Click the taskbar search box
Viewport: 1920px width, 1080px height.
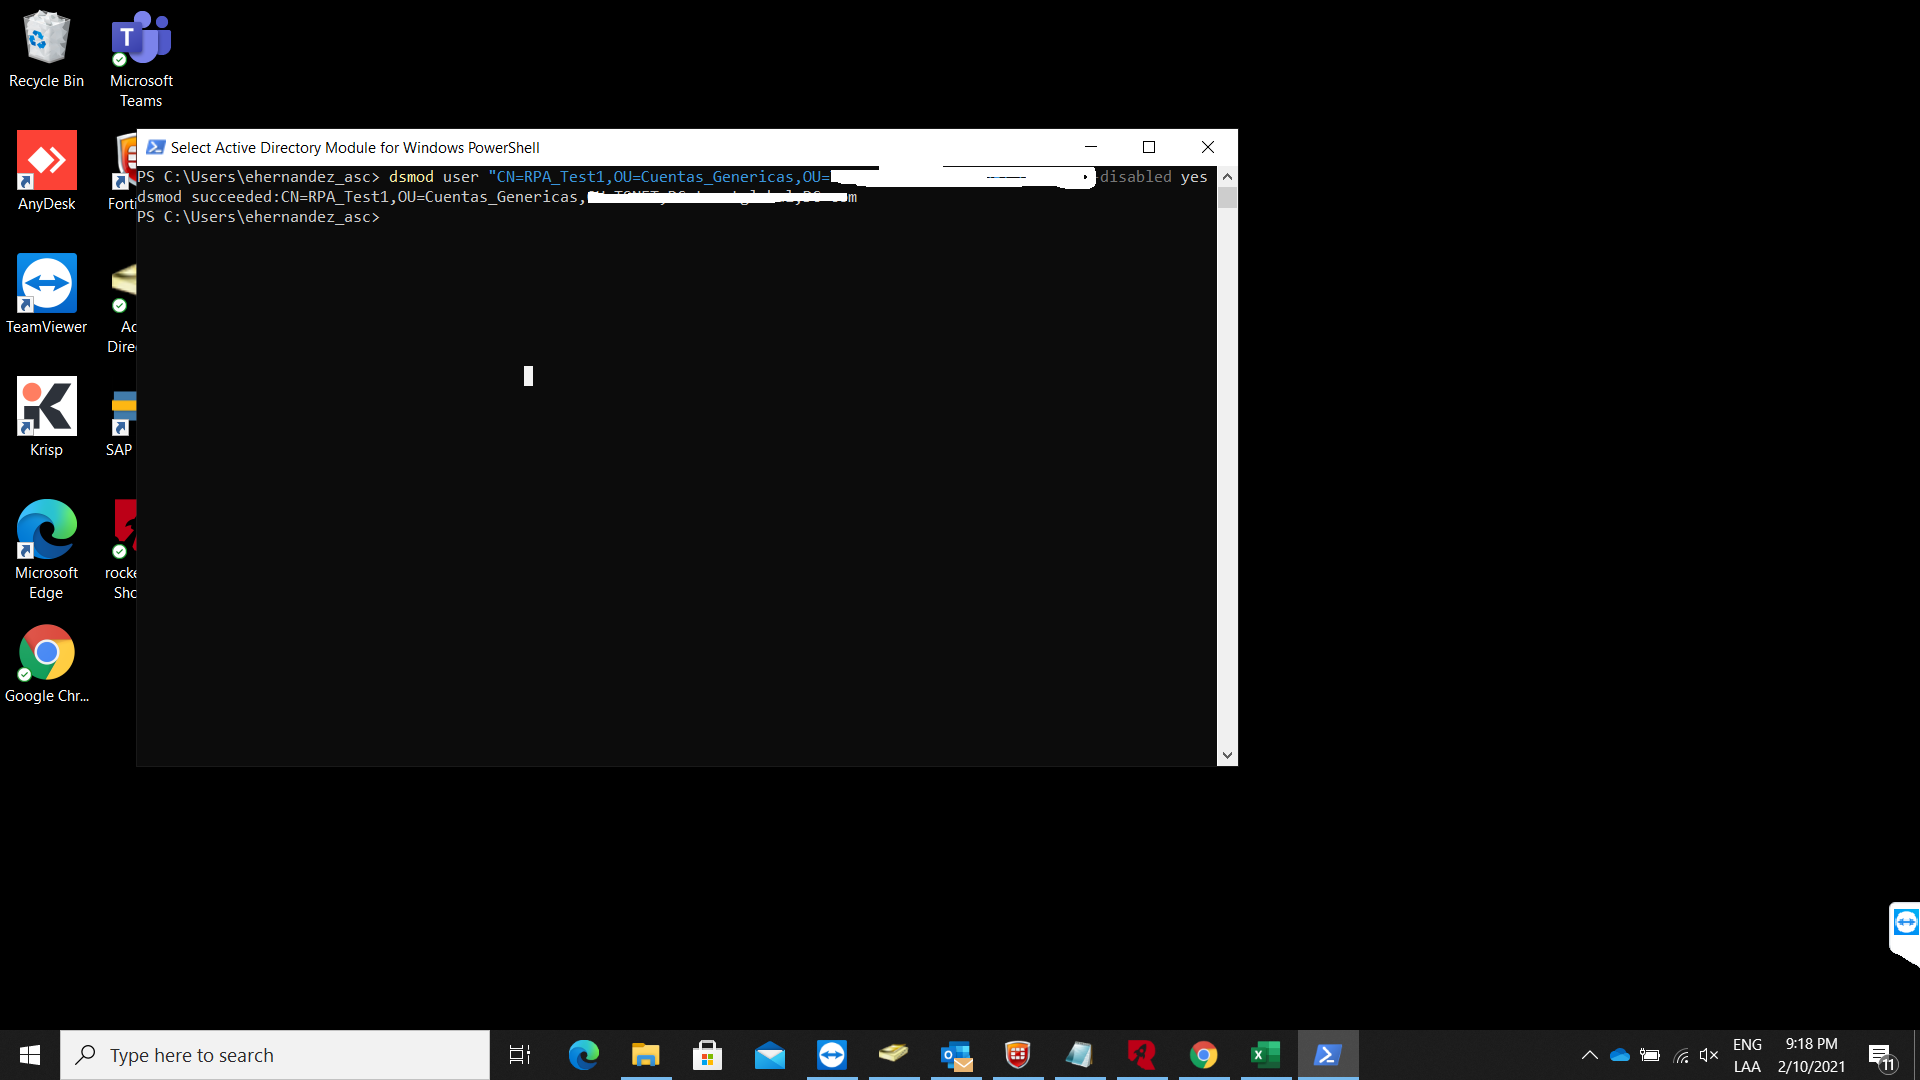tap(275, 1055)
